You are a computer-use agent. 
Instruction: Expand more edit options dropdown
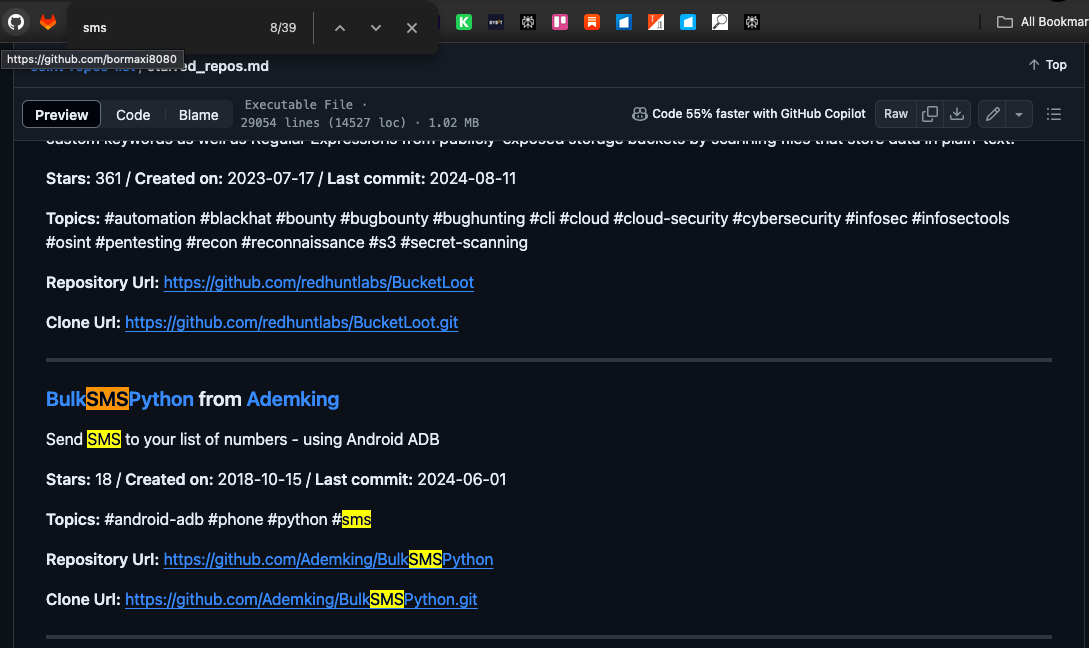pos(1019,114)
